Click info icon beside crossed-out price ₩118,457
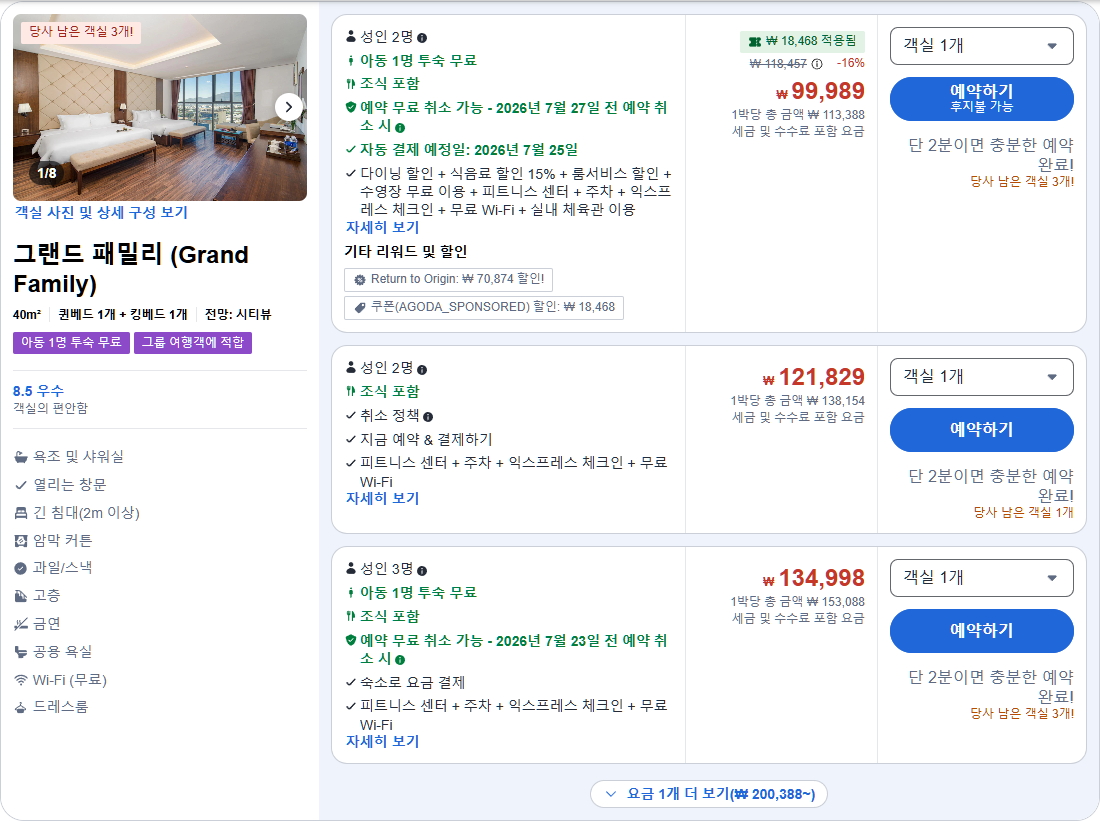 click(x=817, y=64)
